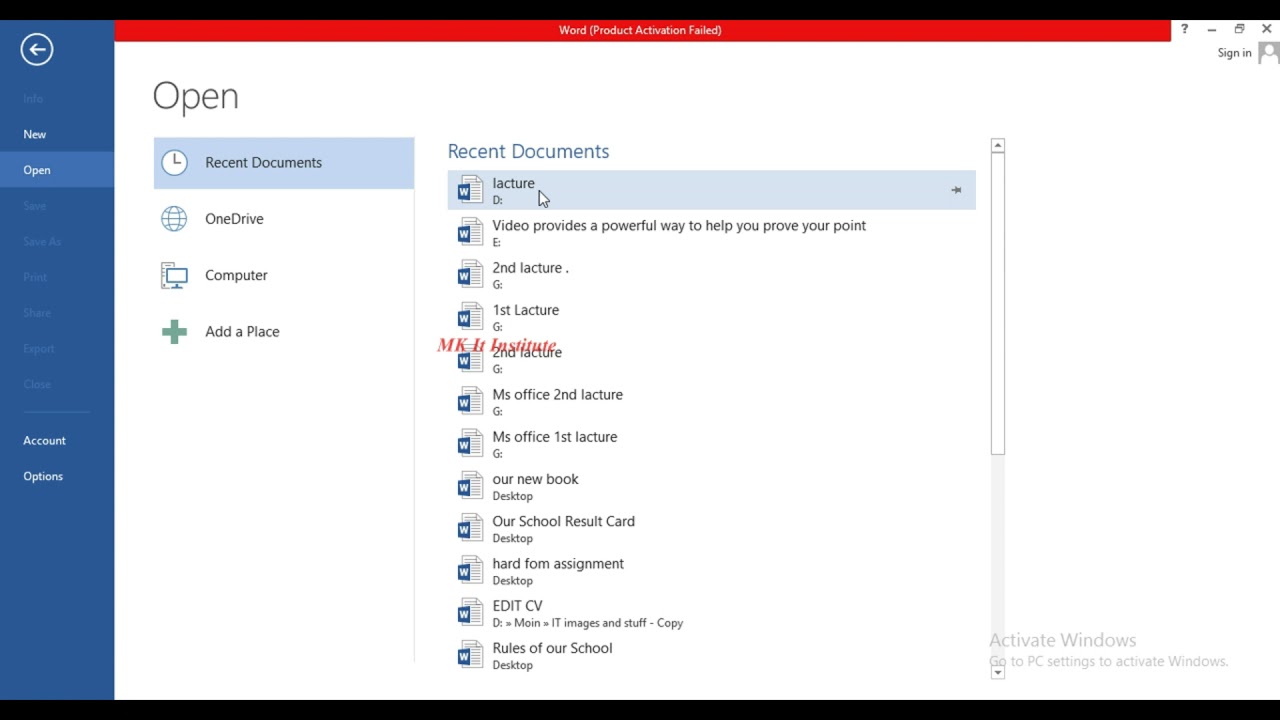Choose OneDrive as the open location
Image resolution: width=1280 pixels, height=720 pixels.
click(x=284, y=219)
